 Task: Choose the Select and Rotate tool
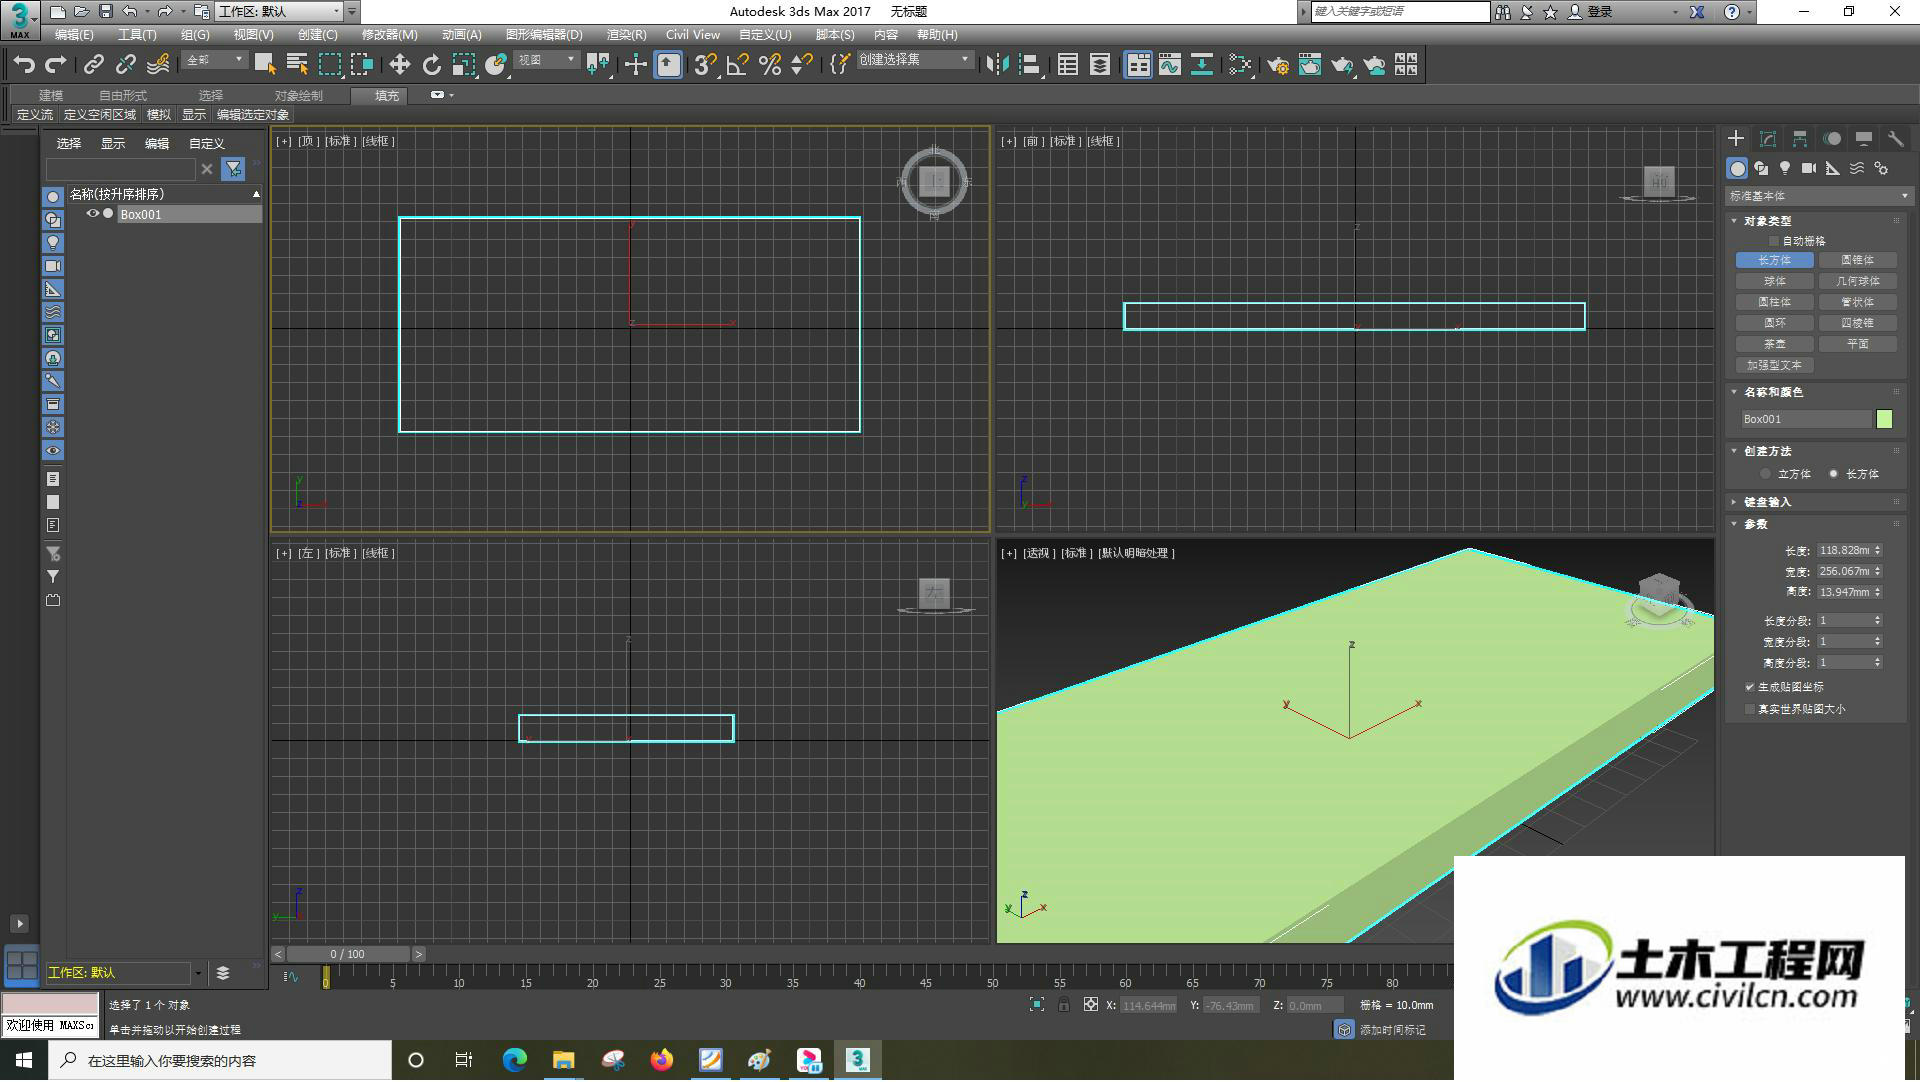tap(431, 65)
